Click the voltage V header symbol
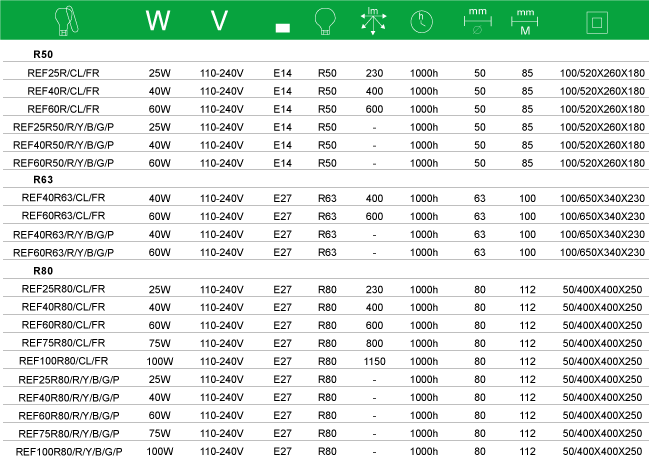Image resolution: width=649 pixels, height=458 pixels. point(222,21)
